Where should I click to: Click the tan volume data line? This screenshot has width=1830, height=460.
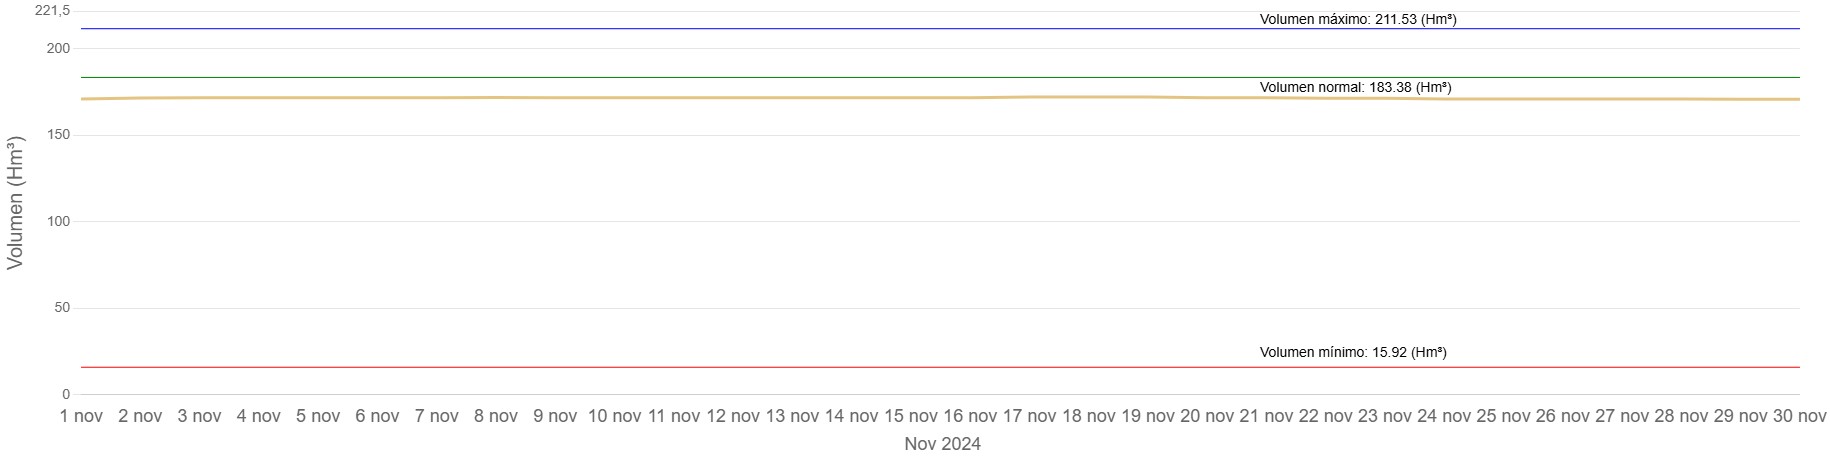(x=700, y=98)
